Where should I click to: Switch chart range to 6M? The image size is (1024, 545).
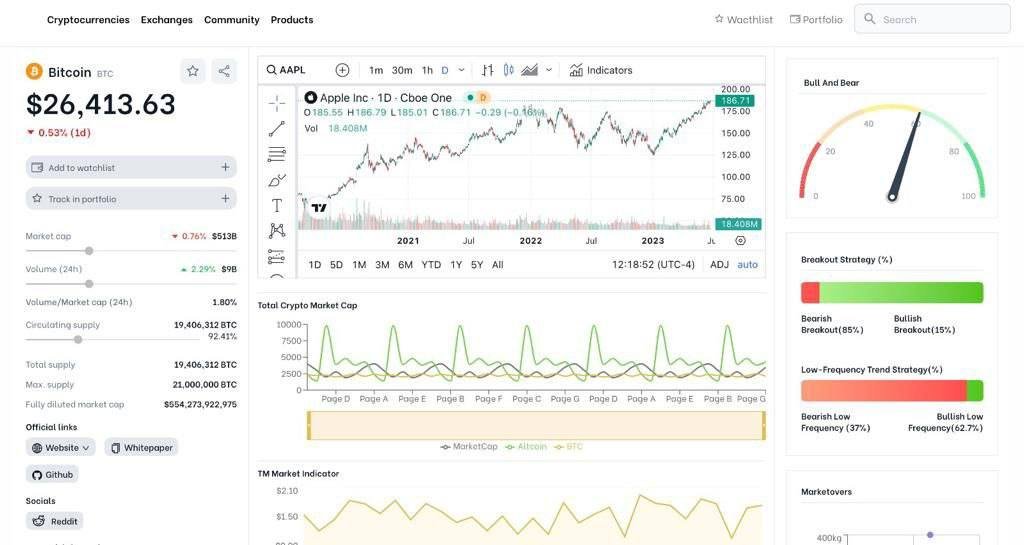coord(406,265)
